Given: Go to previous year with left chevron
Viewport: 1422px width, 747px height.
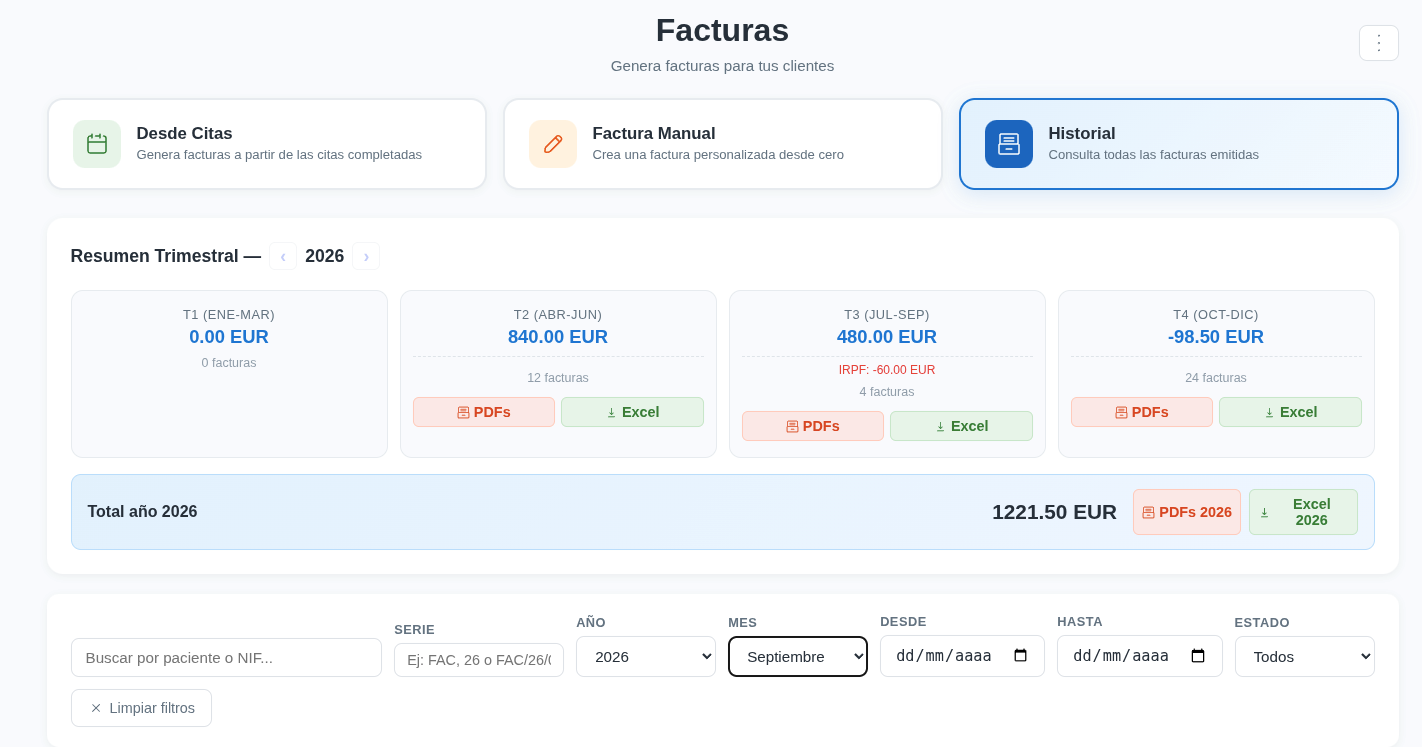Looking at the screenshot, I should [x=283, y=256].
